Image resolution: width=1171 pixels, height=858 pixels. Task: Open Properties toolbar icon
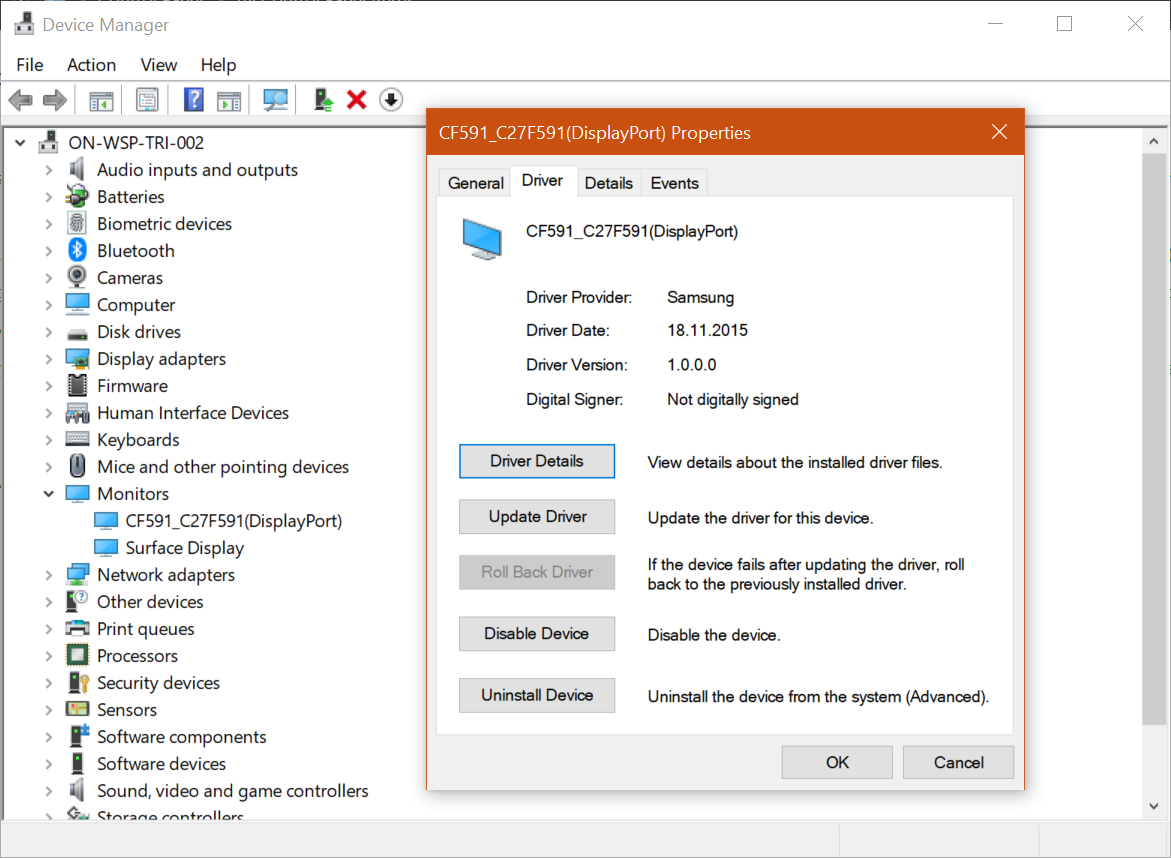click(147, 99)
